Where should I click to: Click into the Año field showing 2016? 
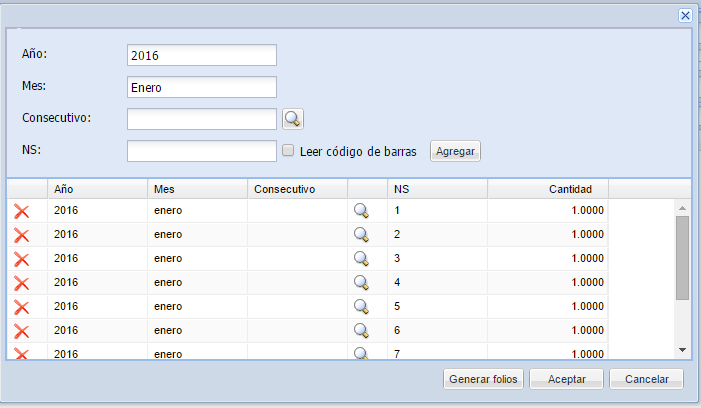202,55
